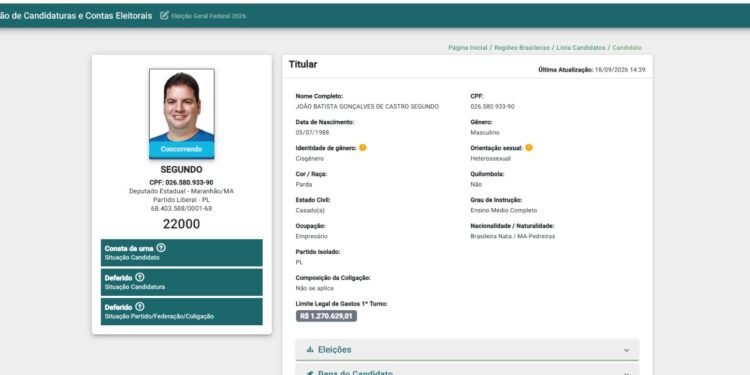Screen dimensions: 750x375
Task: Select the Brasileira Nata / MA-Pedreiras value
Action: [x=513, y=236]
